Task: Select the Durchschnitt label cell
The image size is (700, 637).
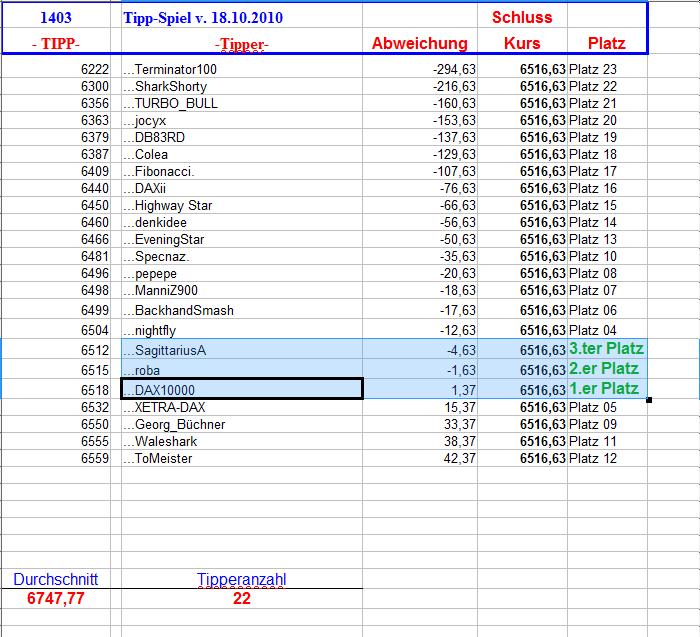Action: click(56, 579)
